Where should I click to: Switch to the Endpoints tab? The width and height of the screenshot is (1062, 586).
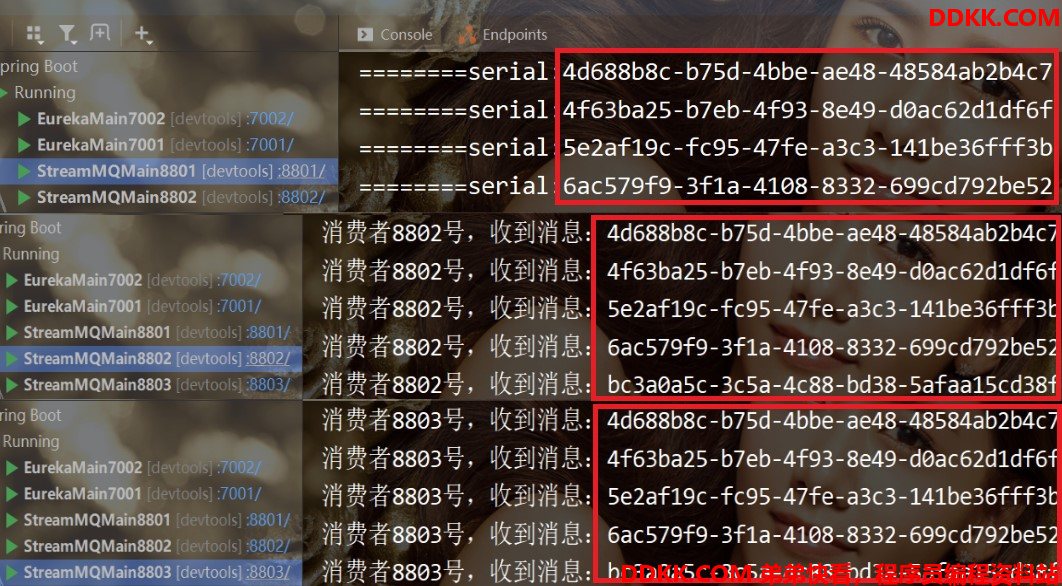pyautogui.click(x=503, y=35)
